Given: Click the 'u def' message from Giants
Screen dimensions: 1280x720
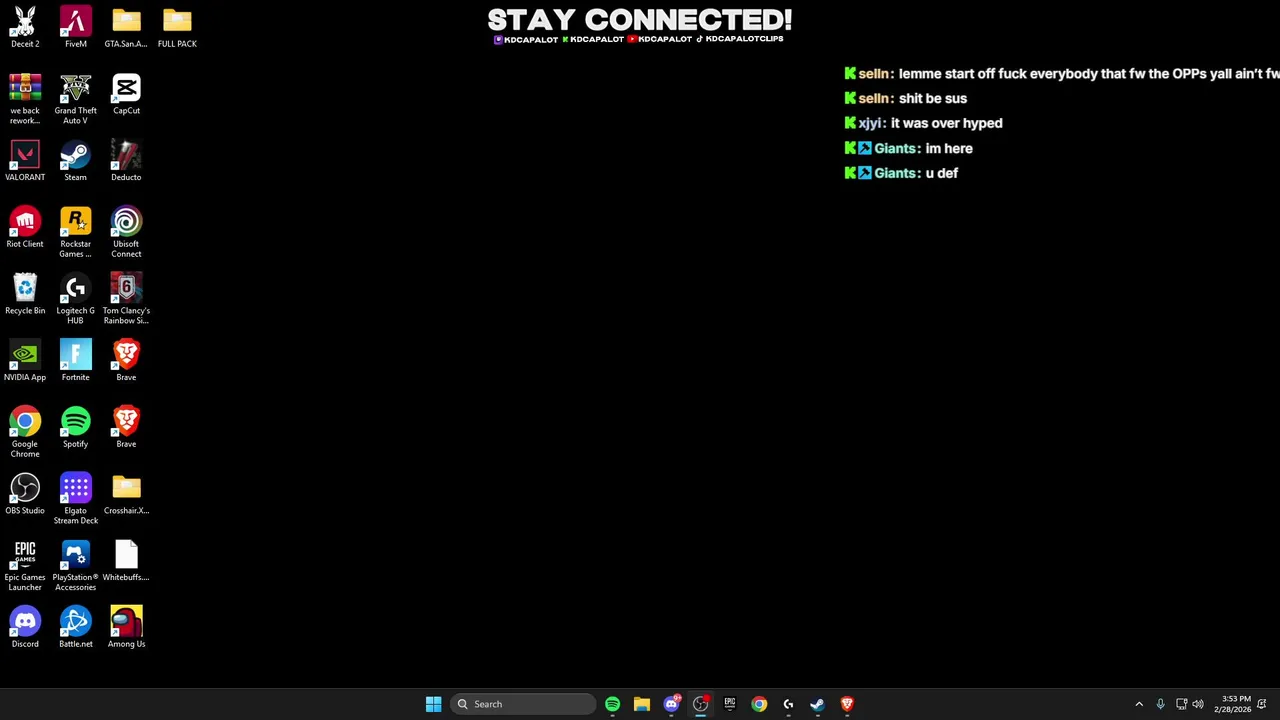Looking at the screenshot, I should [x=942, y=173].
